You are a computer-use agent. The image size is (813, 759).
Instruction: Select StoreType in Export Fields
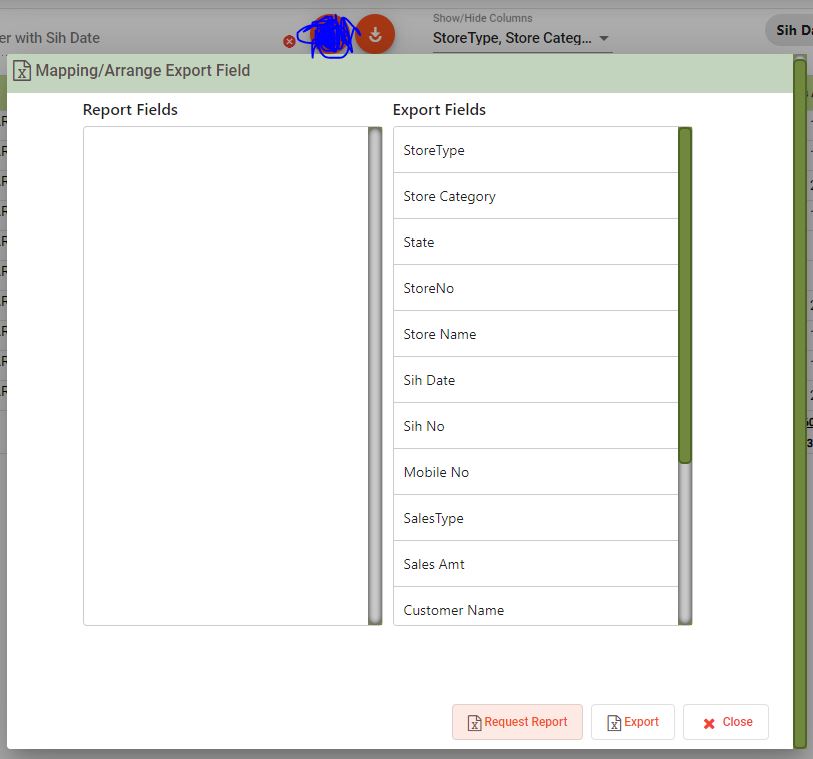click(x=535, y=150)
